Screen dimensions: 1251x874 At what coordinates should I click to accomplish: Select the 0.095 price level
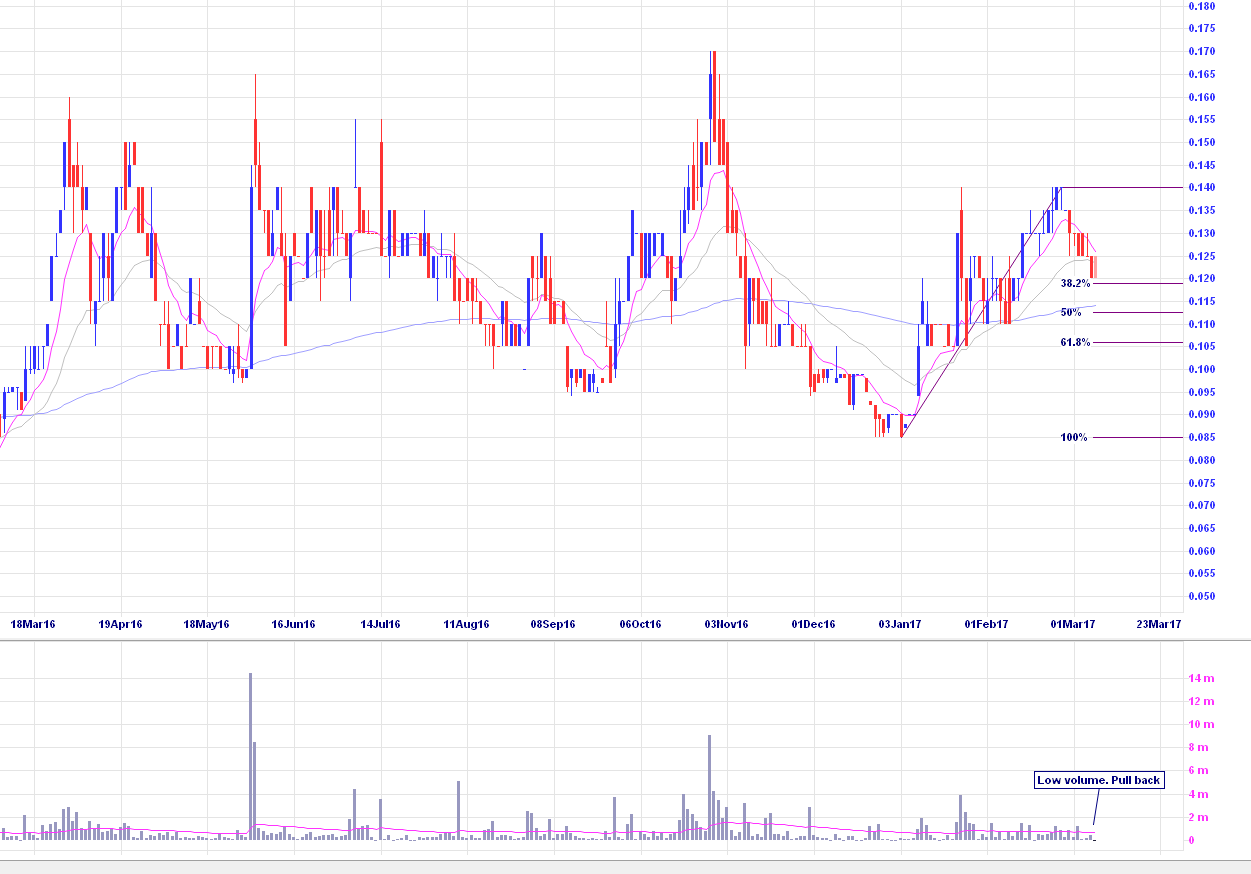tap(1201, 392)
